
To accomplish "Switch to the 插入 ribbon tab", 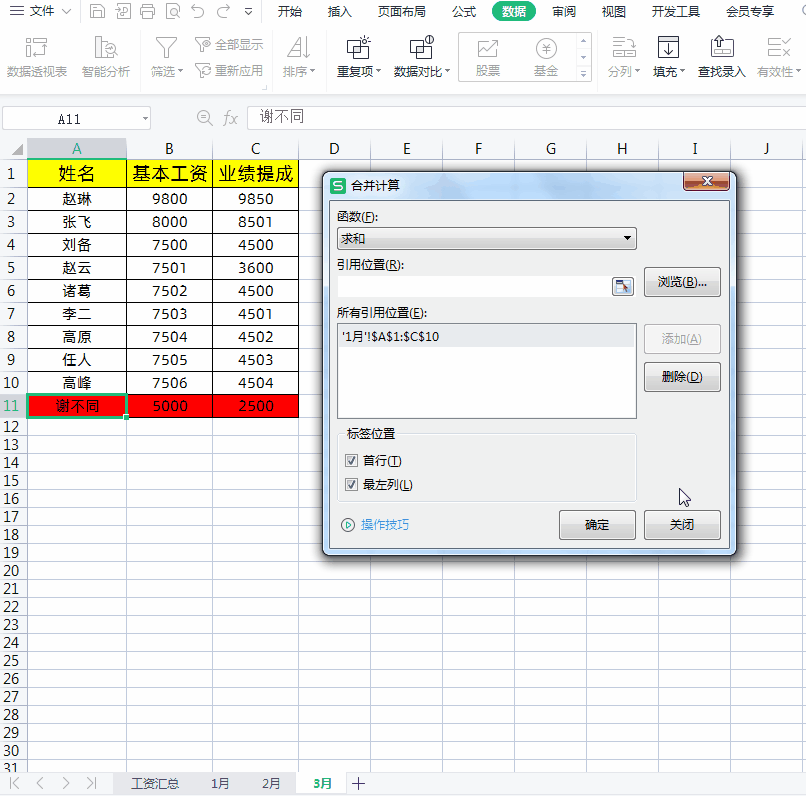I will 340,11.
